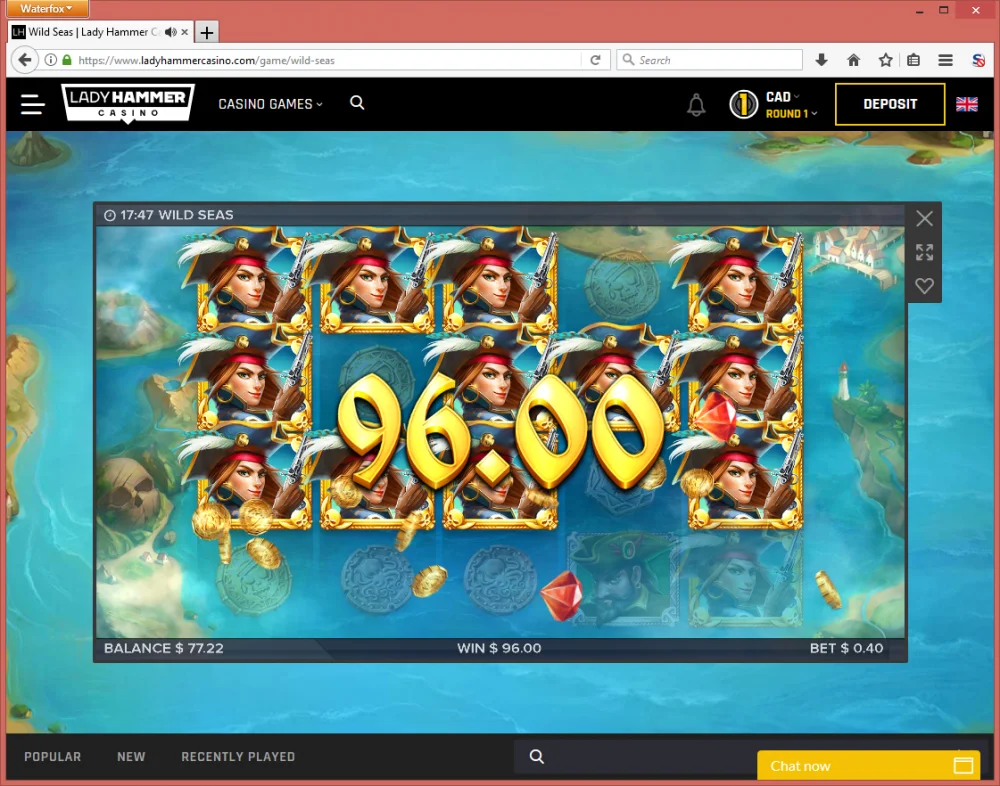This screenshot has height=786, width=1000.
Task: Click the Bet $ 0.40 text
Action: [x=846, y=648]
